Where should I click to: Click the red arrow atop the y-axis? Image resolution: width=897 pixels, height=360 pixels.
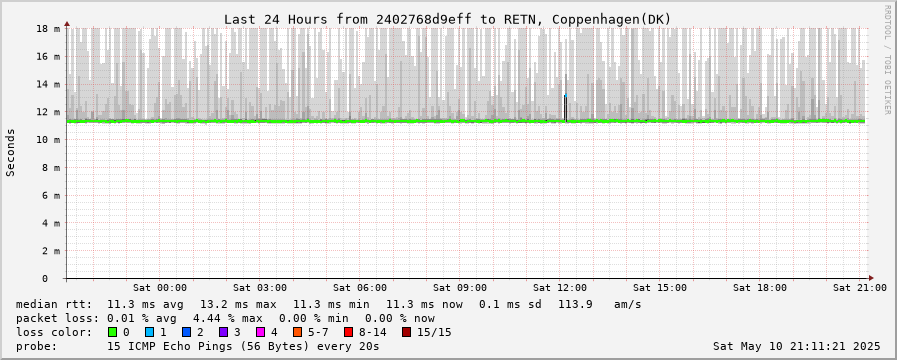point(67,24)
